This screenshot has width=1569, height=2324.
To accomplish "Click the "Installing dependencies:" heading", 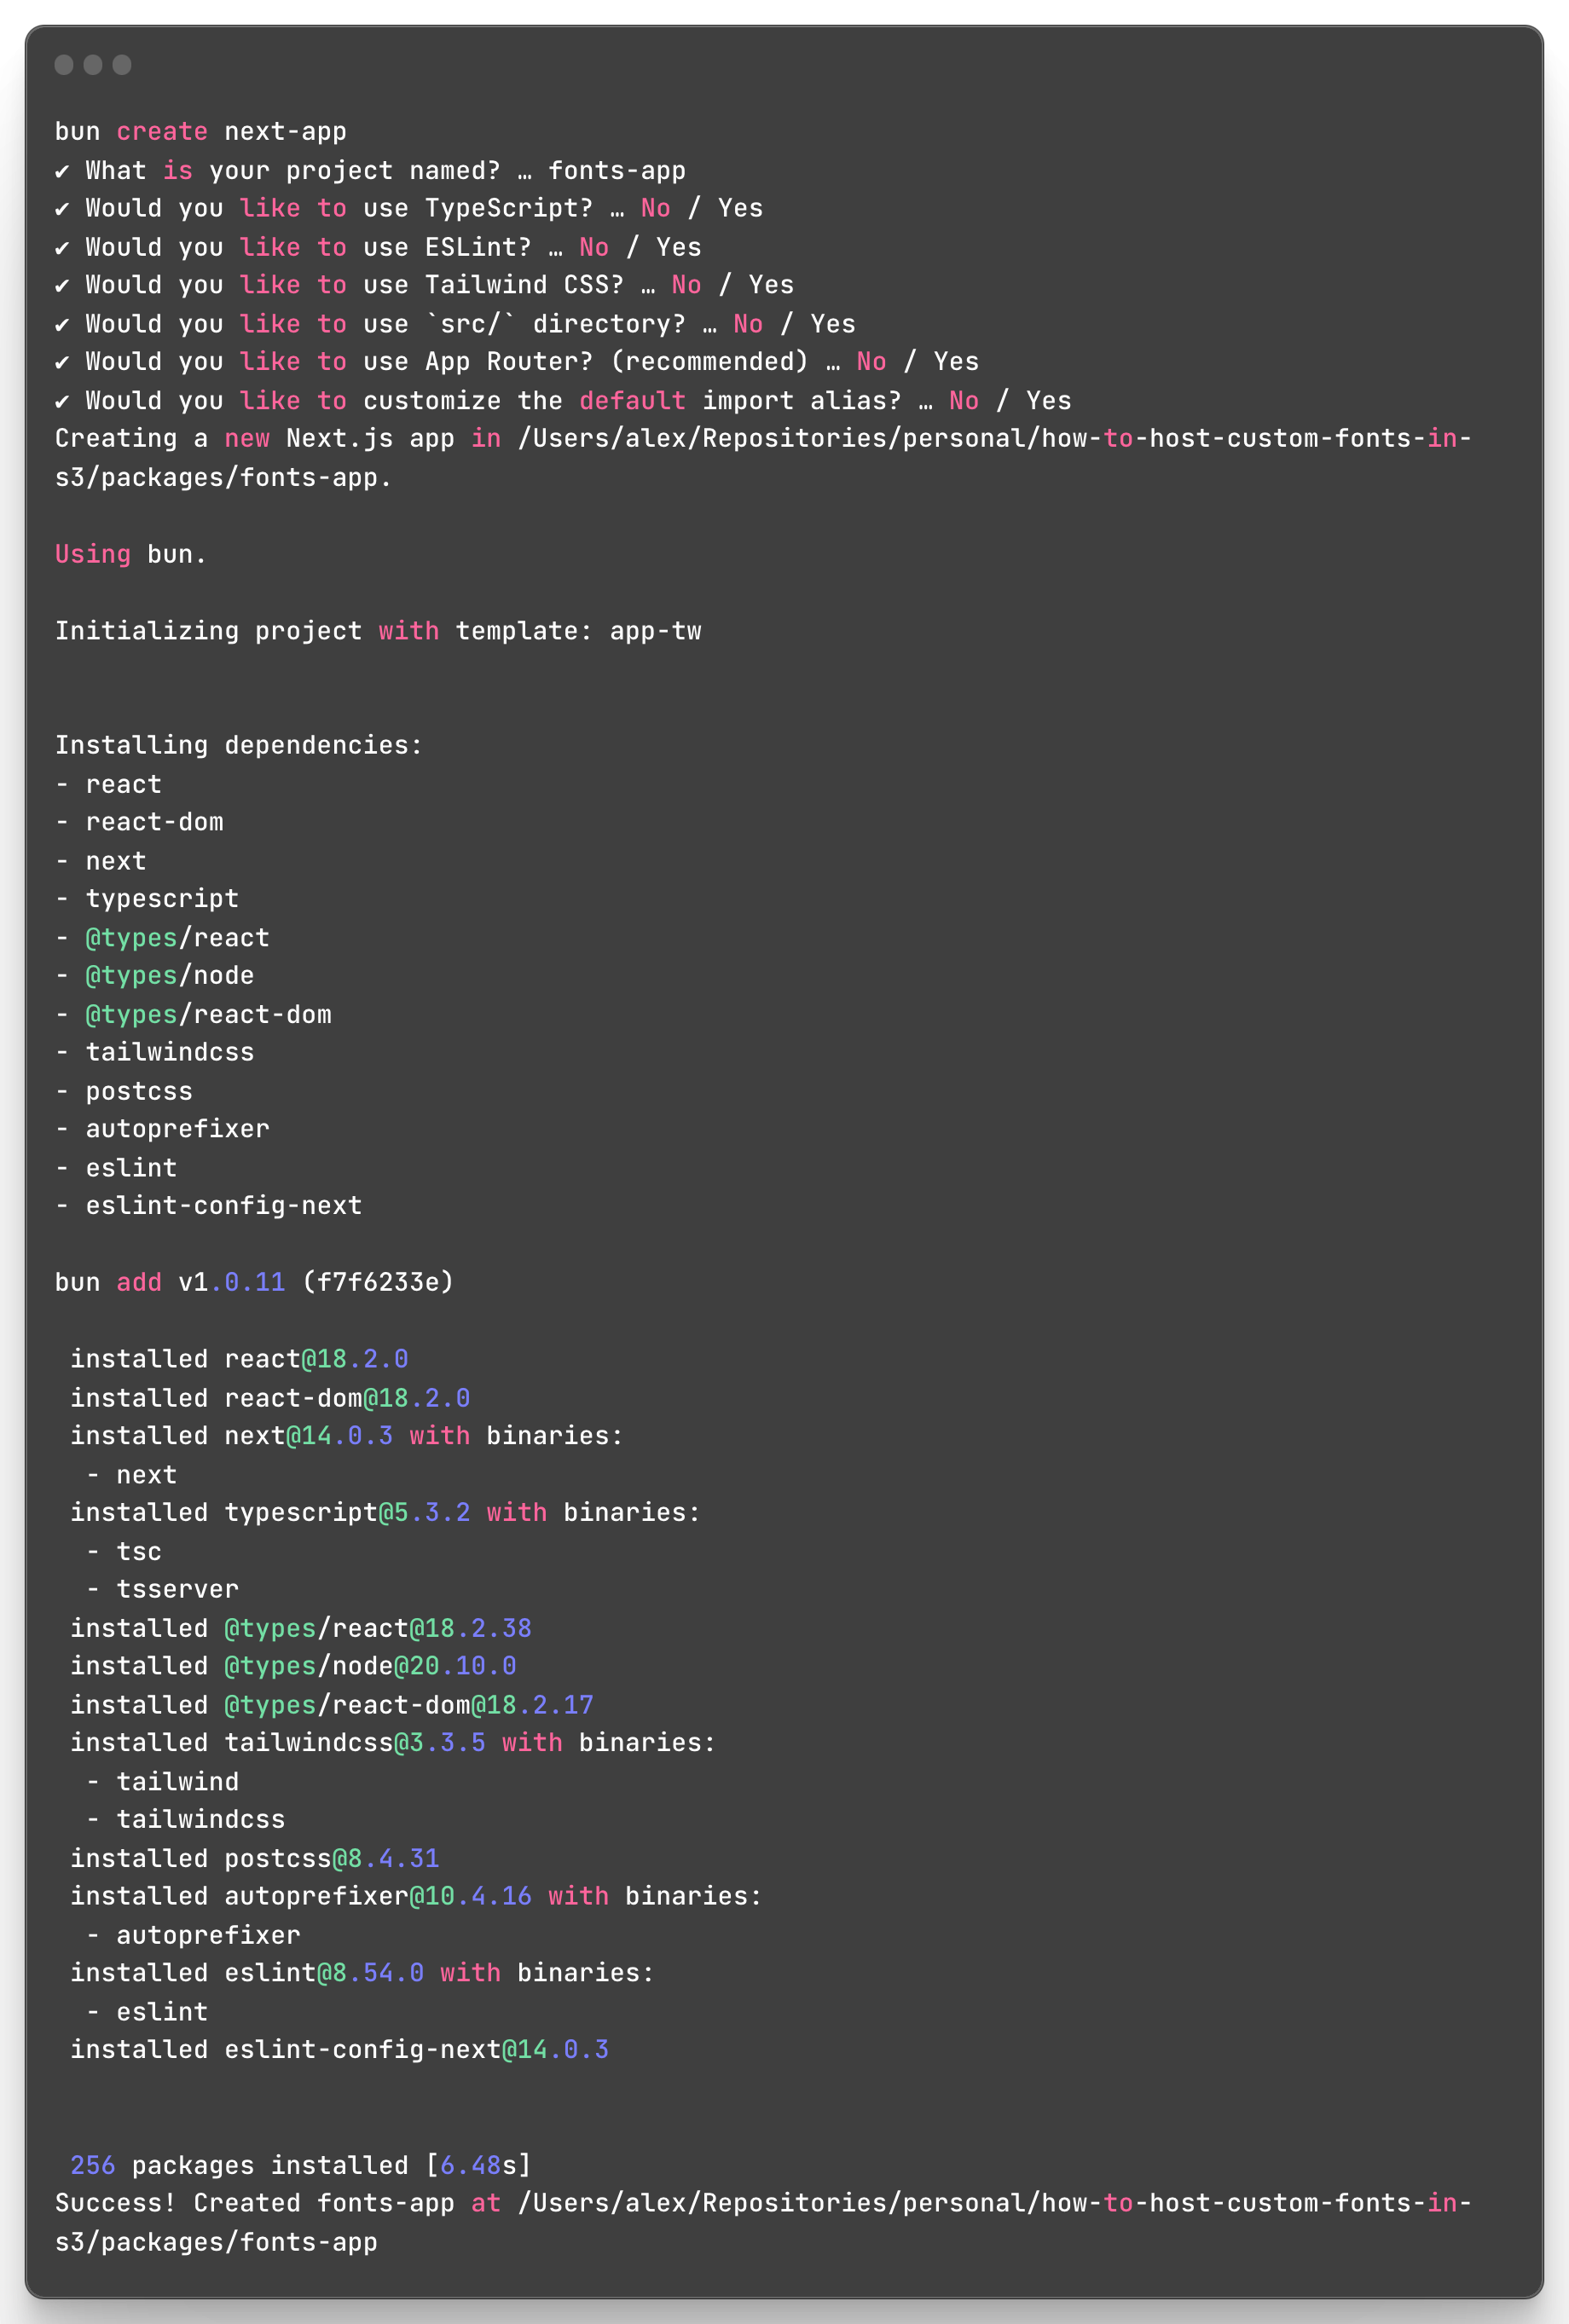I will [239, 745].
